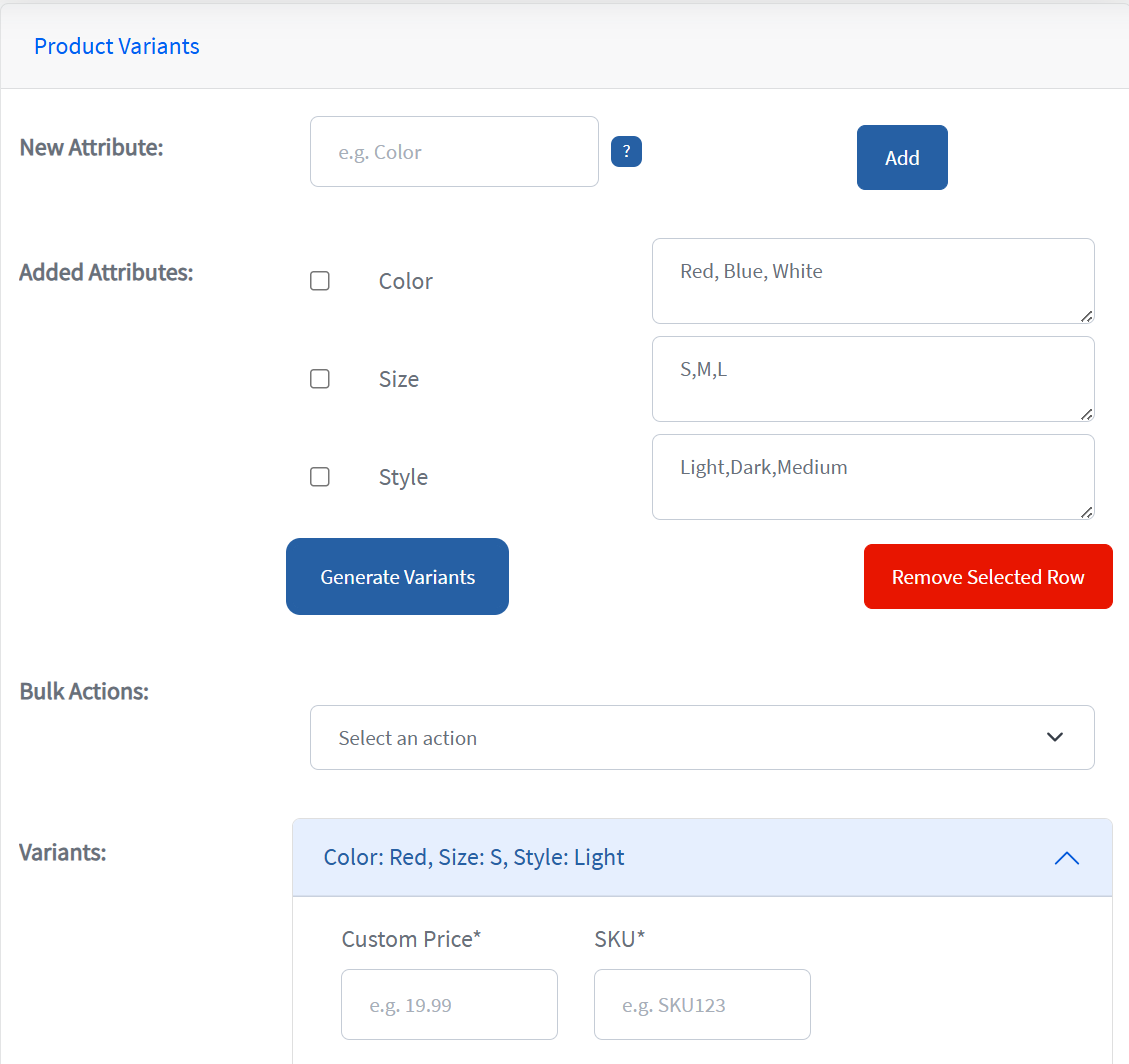
Task: Click the 'Custom Price*' label
Action: click(x=411, y=939)
